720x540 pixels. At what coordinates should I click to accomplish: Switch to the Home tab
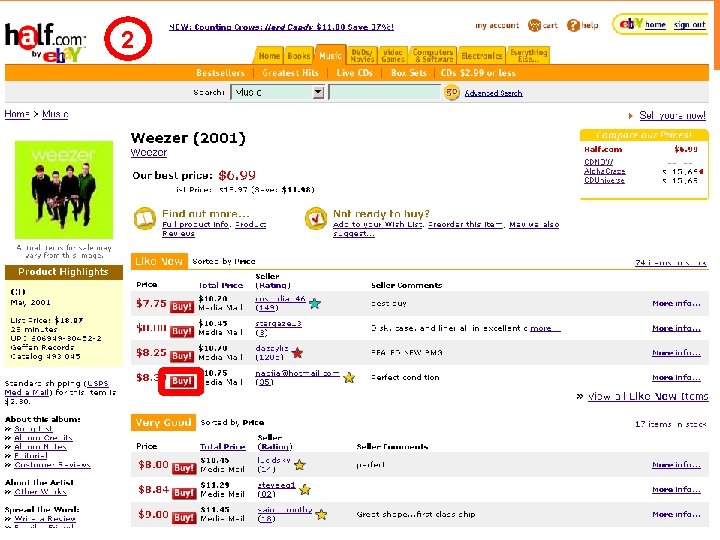(269, 56)
